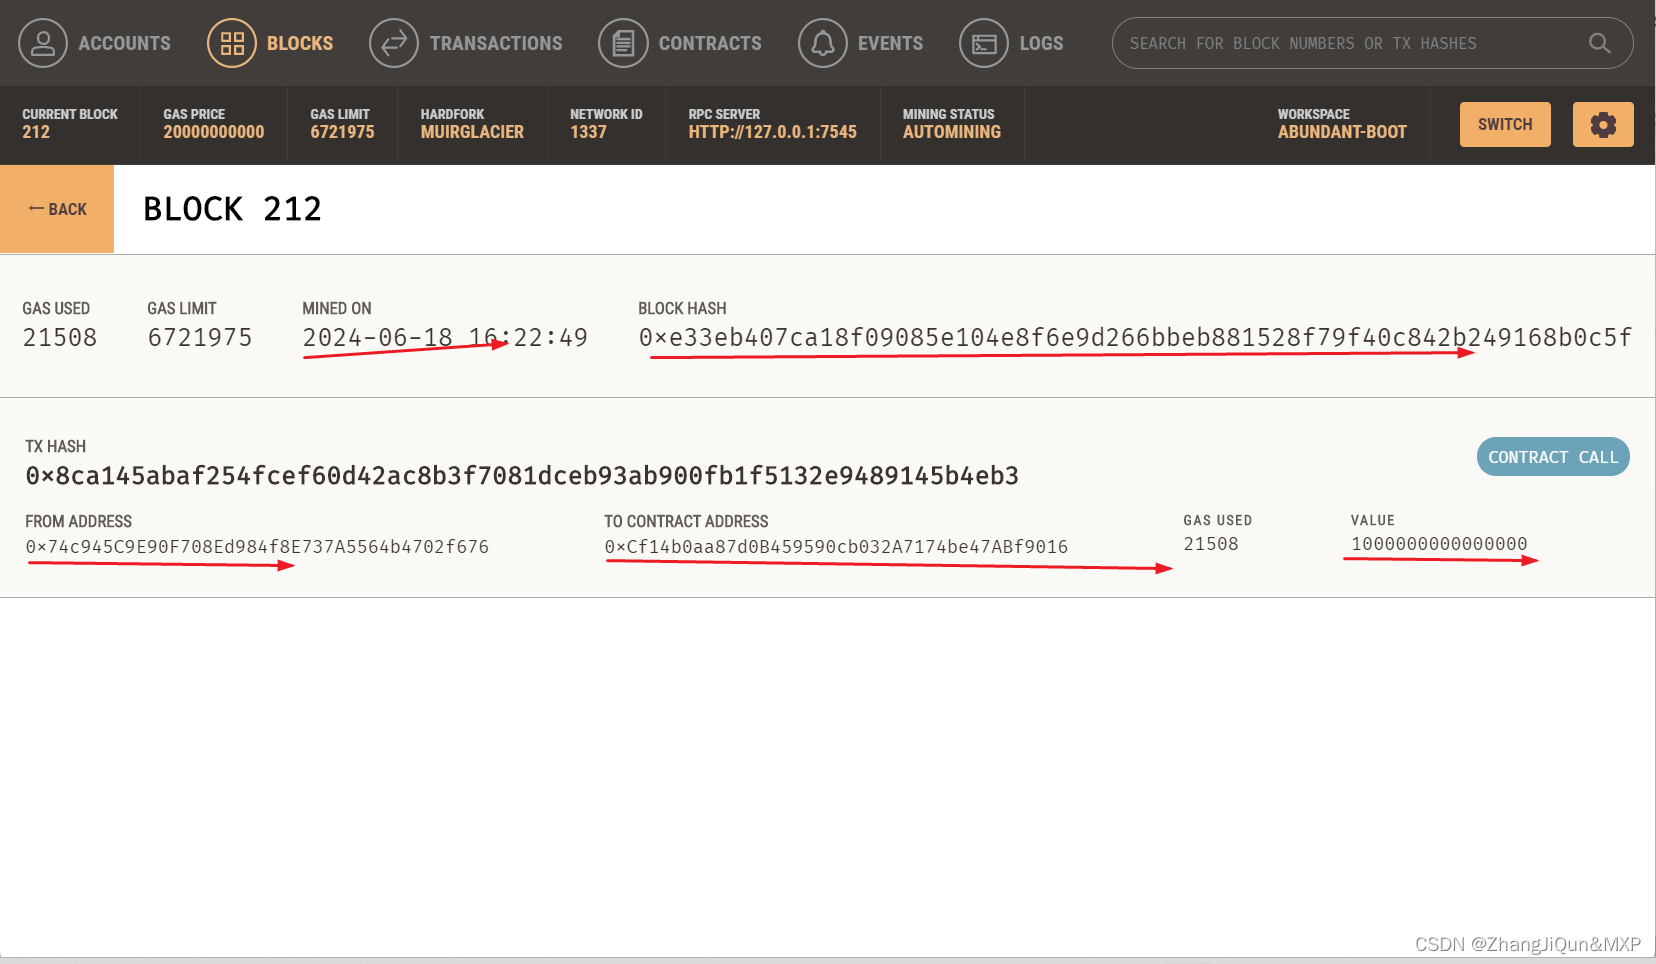Viewport: 1656px width, 964px height.
Task: Click the search magnifier icon
Action: tap(1600, 43)
